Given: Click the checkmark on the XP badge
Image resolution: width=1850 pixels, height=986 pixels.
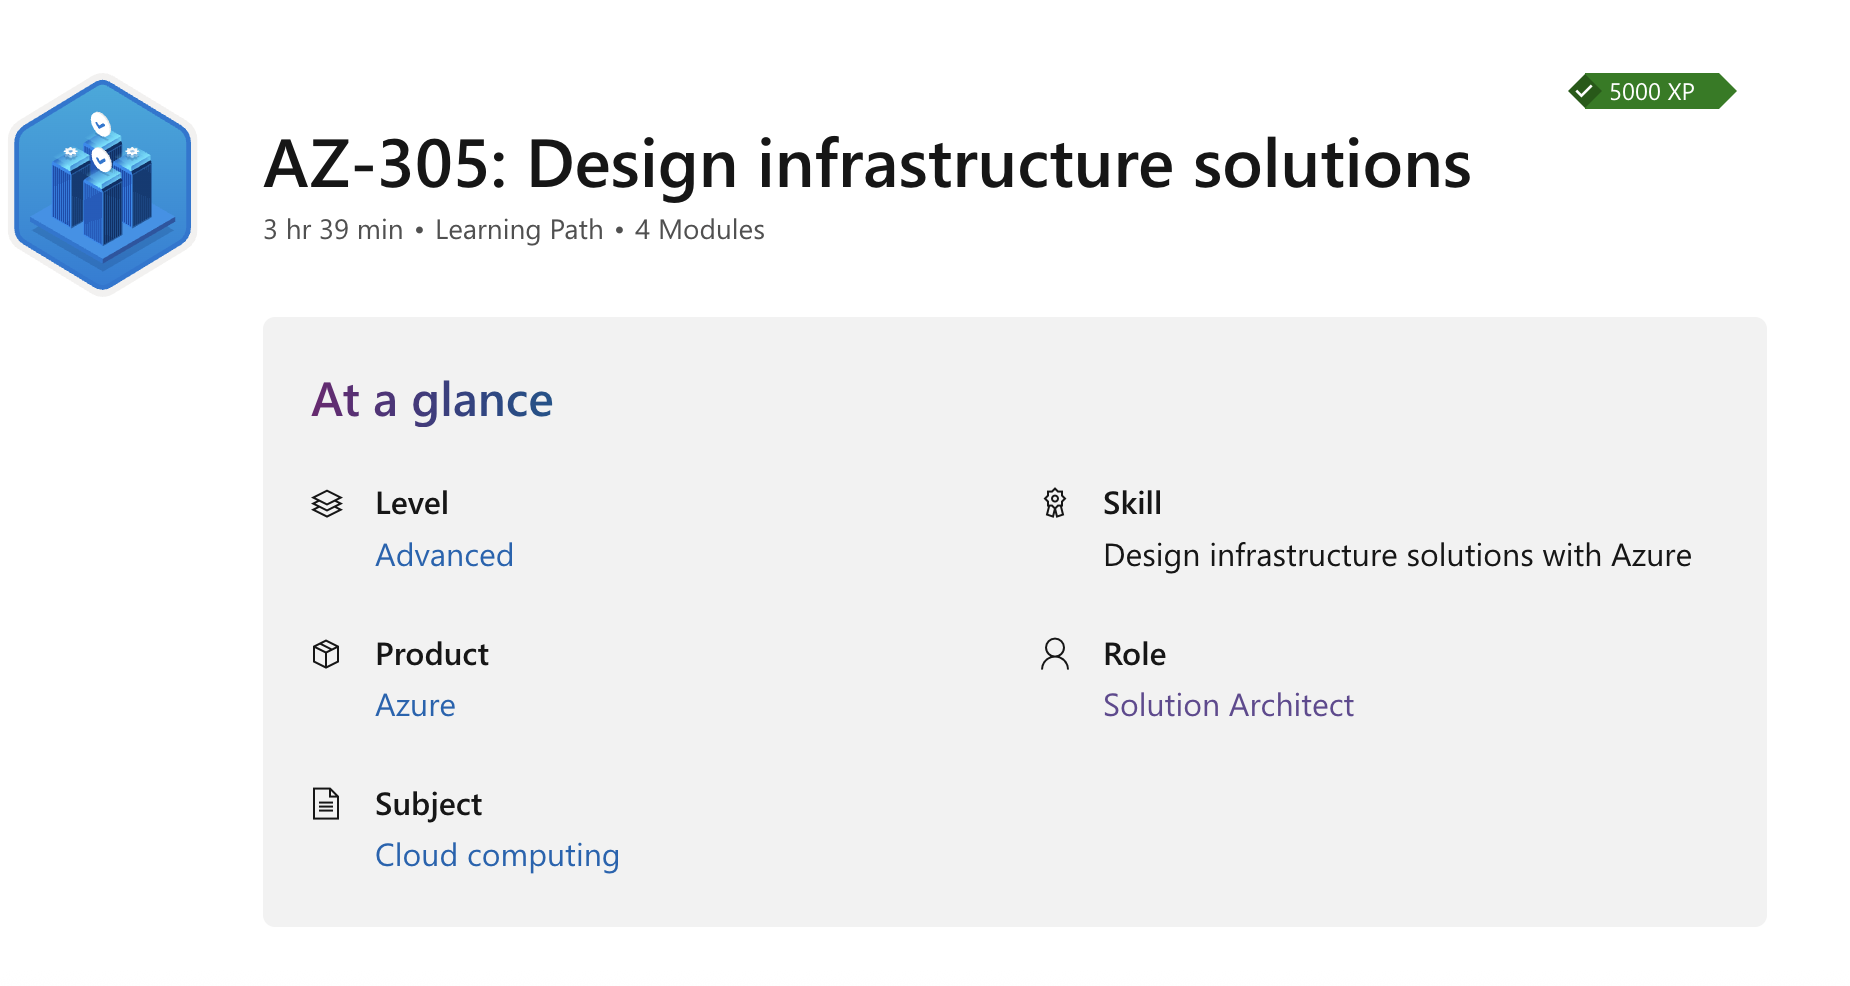Looking at the screenshot, I should point(1584,92).
